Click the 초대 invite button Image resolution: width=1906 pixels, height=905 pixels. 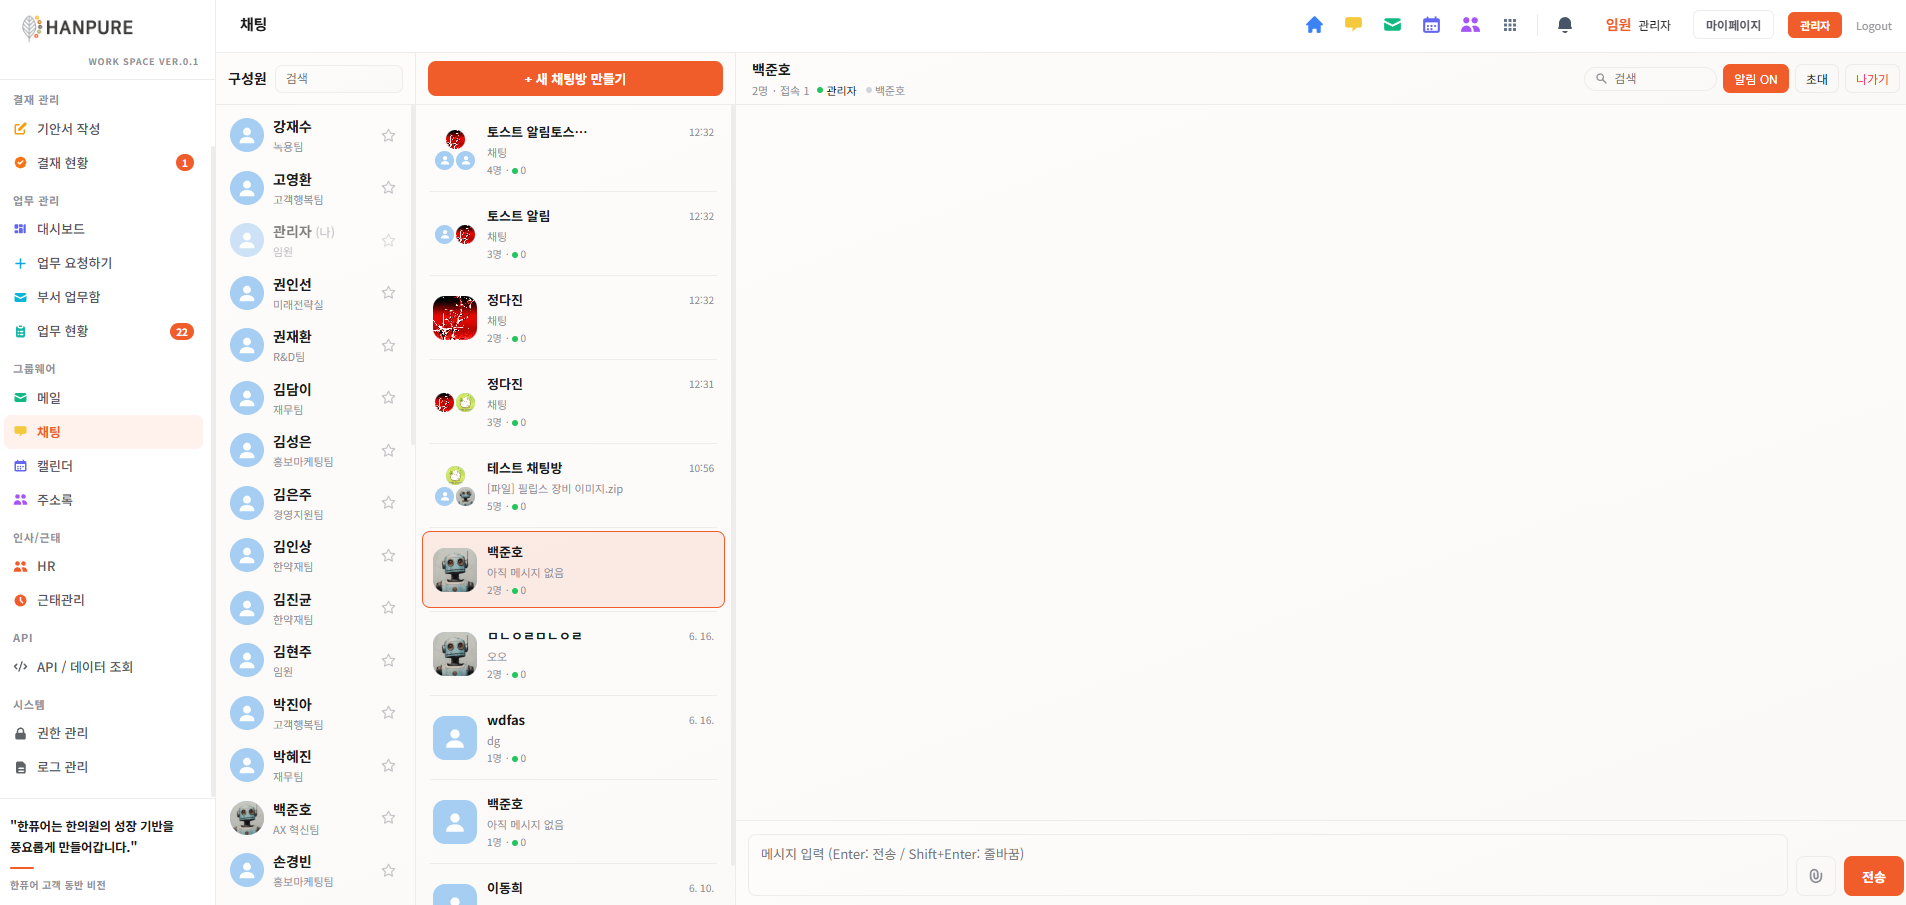[1817, 79]
